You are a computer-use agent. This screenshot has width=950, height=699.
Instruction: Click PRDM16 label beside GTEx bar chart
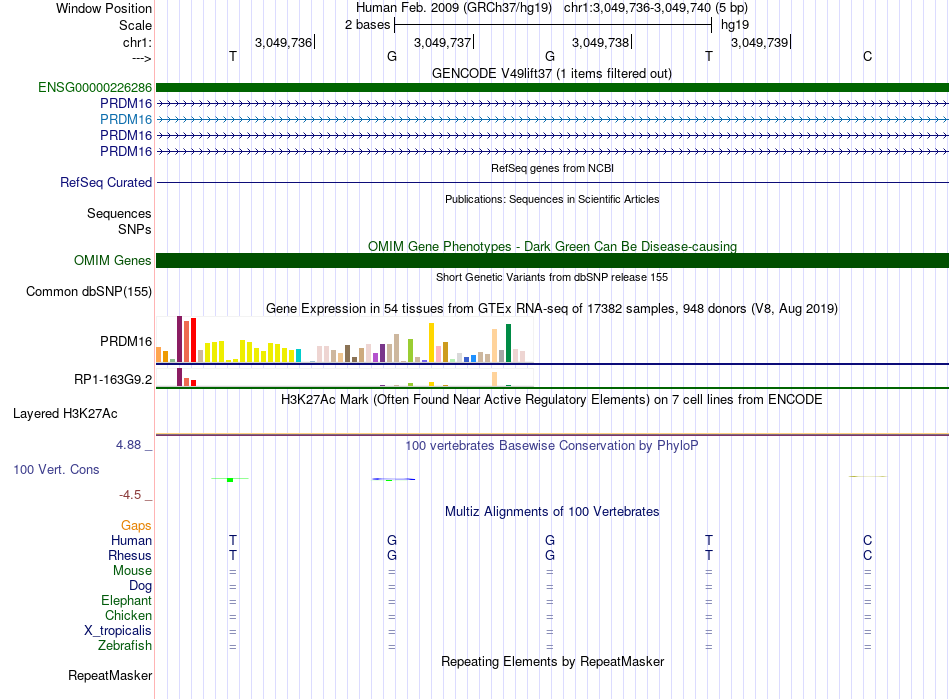[126, 341]
